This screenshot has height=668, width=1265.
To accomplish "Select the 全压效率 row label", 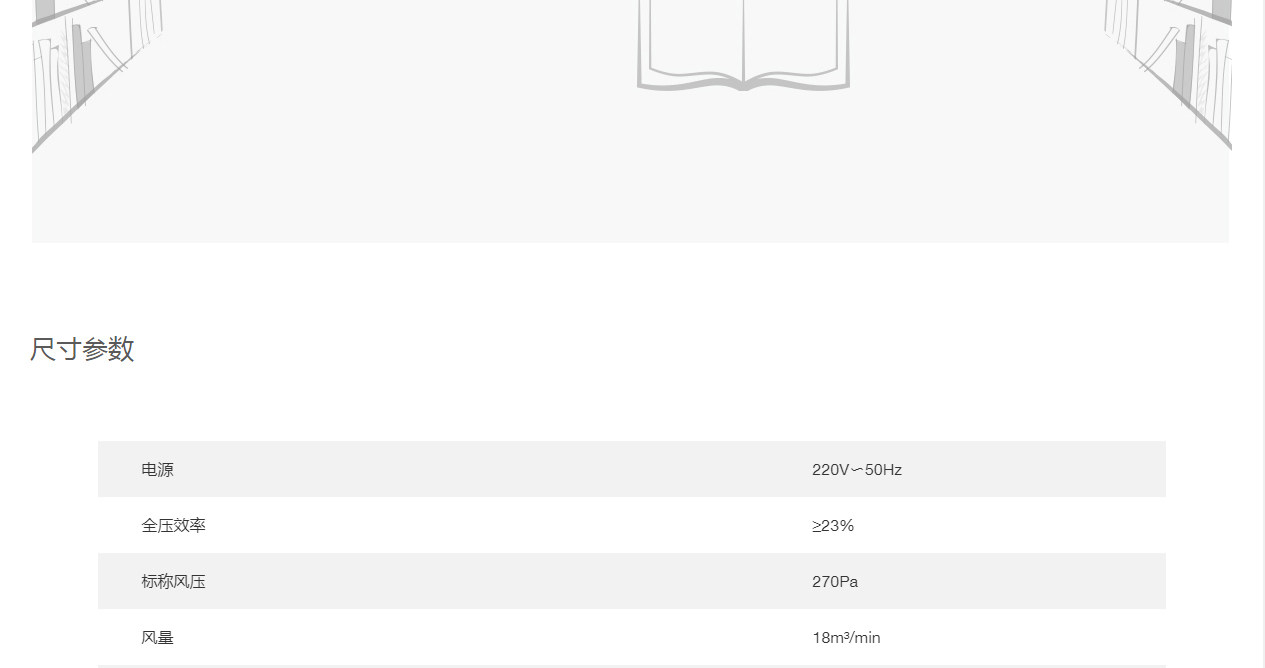I will click(x=173, y=526).
